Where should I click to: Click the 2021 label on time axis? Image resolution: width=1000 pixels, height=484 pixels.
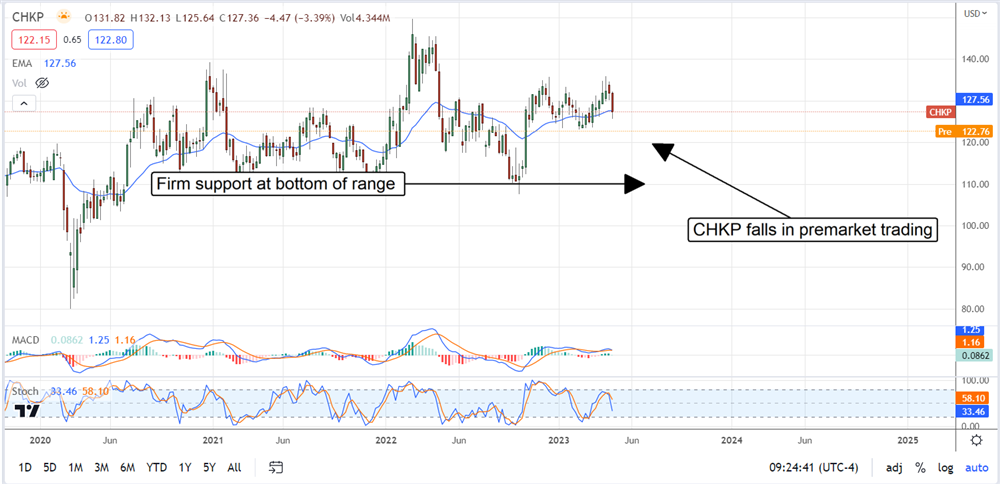(x=212, y=440)
